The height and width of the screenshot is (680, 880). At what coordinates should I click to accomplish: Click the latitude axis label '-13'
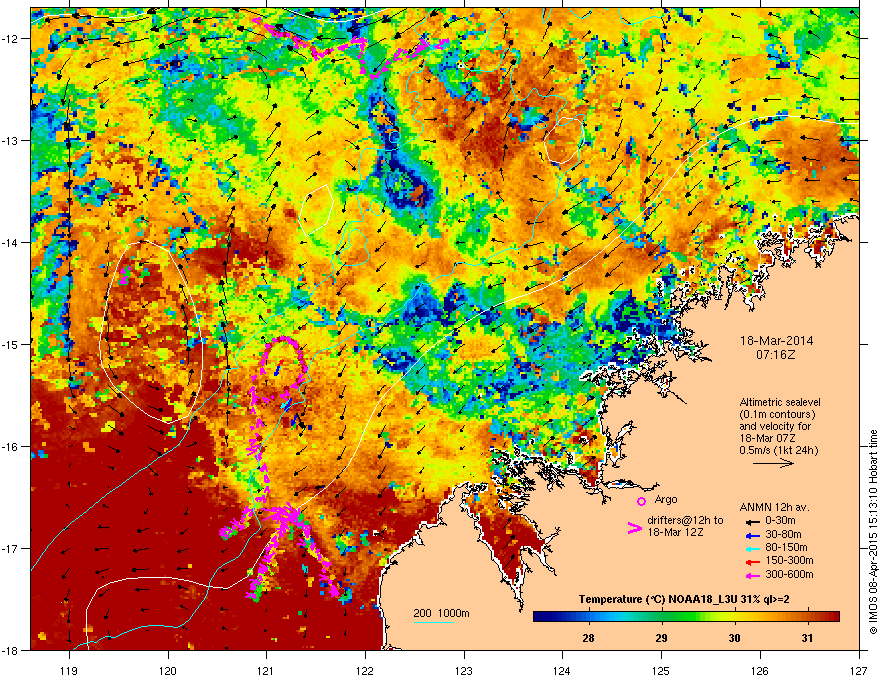(x=10, y=140)
